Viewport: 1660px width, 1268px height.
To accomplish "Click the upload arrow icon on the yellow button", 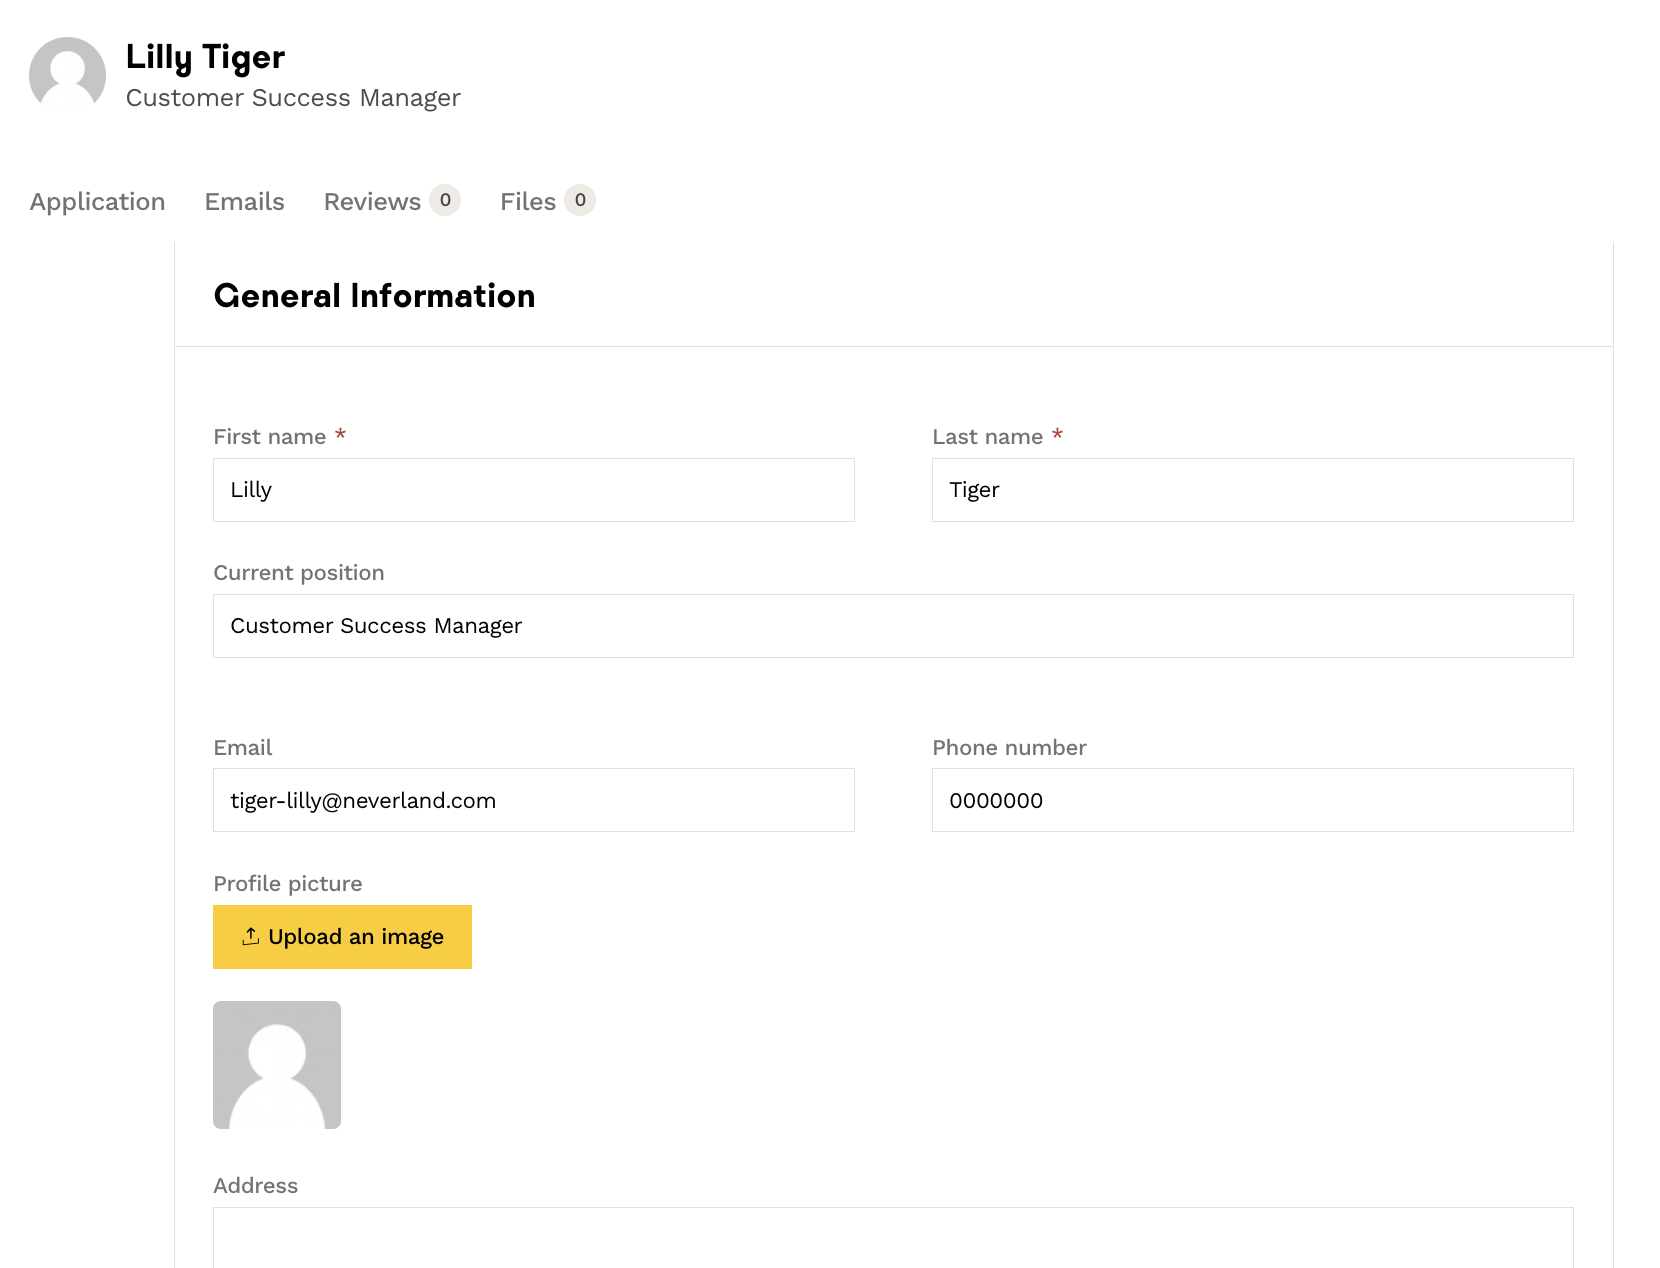I will point(250,936).
